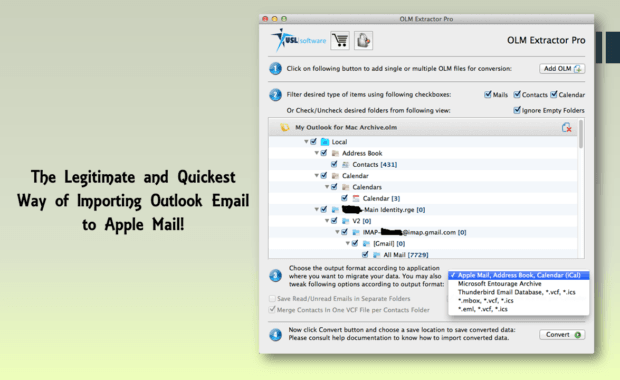Click the [Gmail] folder icon
Viewport: 620px width, 380px height.
click(x=366, y=243)
